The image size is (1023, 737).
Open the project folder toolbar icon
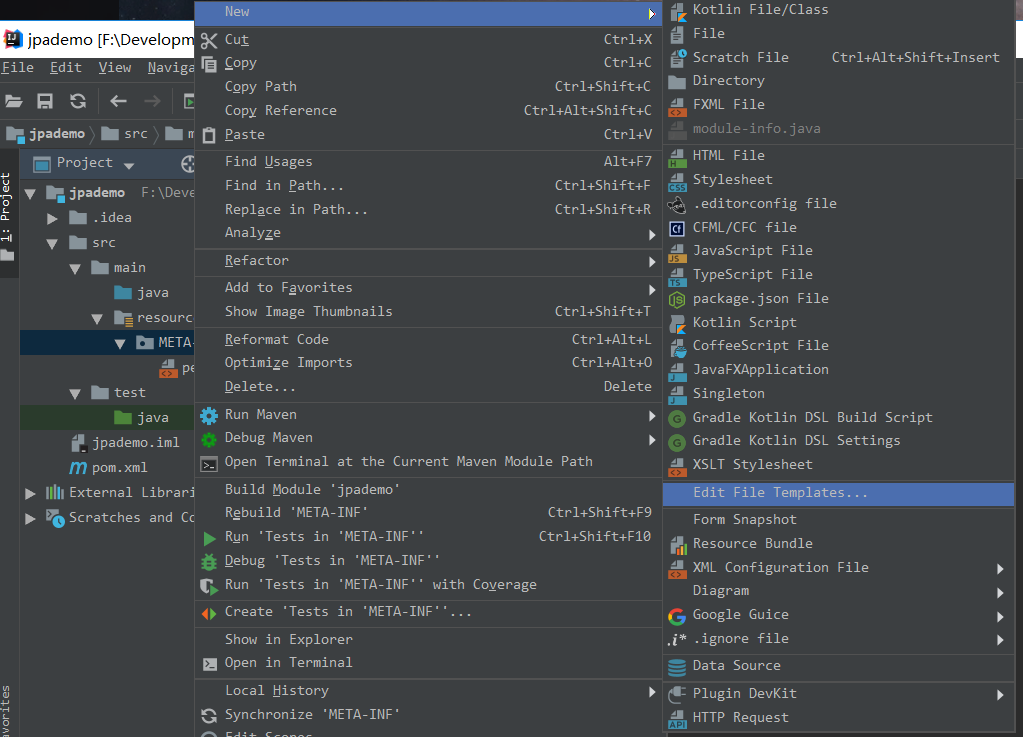pyautogui.click(x=14, y=101)
